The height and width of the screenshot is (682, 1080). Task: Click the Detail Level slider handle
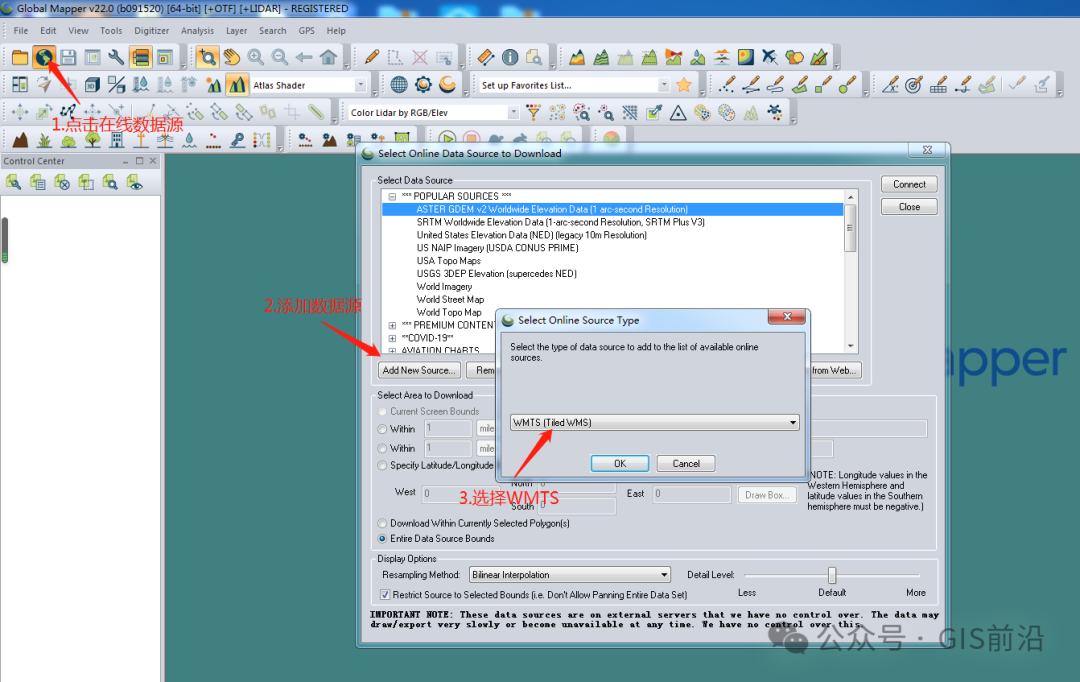(832, 575)
